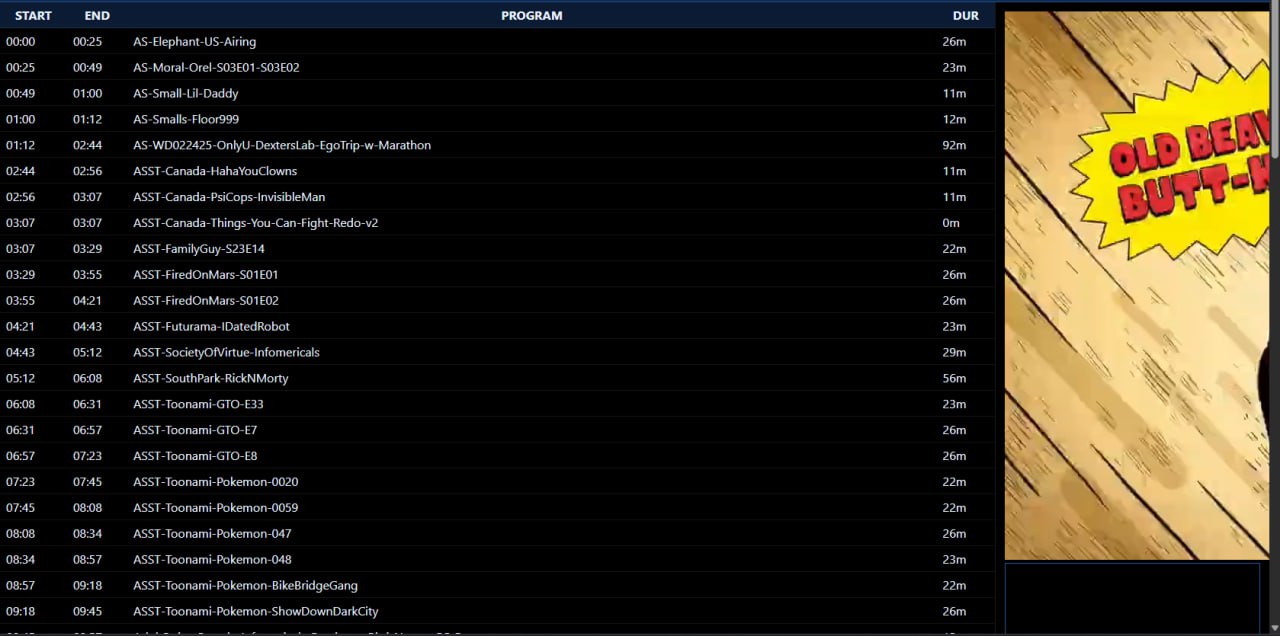This screenshot has width=1280, height=636.
Task: Click the START column header
Action: point(33,16)
